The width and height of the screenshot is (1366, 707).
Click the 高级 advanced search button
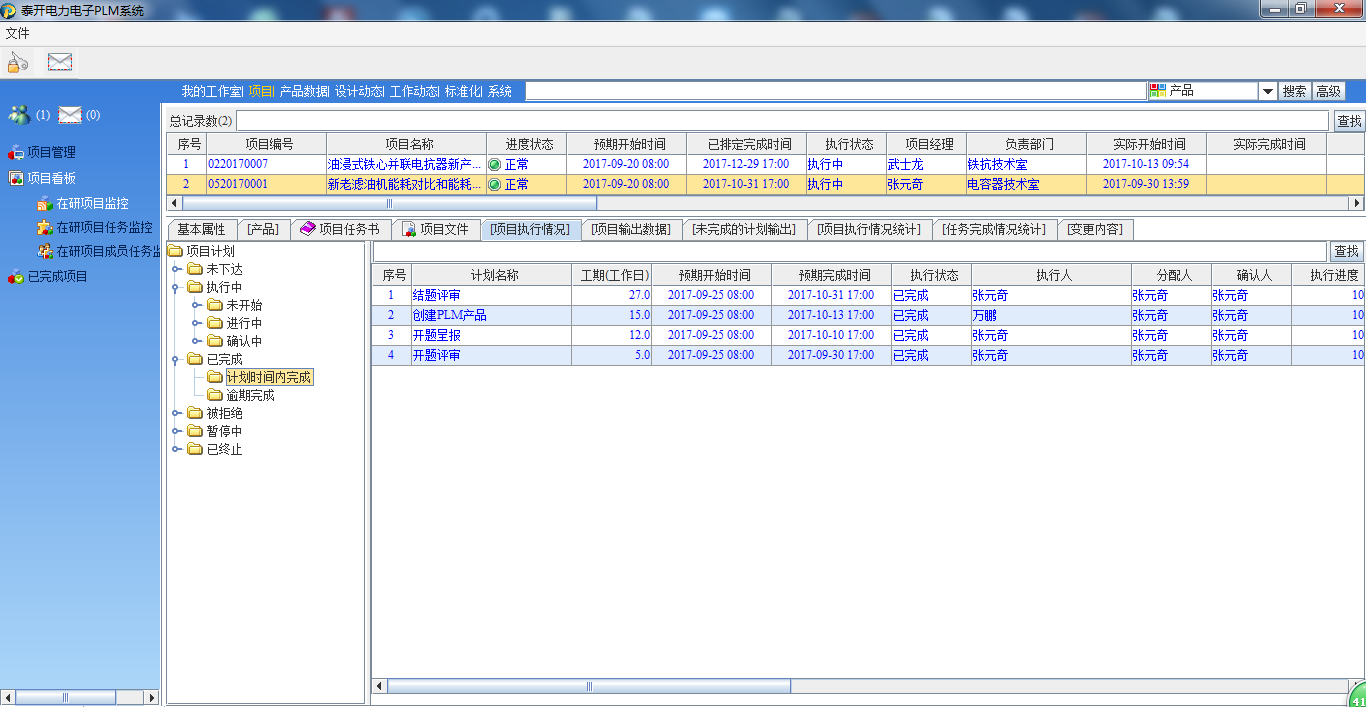1328,91
